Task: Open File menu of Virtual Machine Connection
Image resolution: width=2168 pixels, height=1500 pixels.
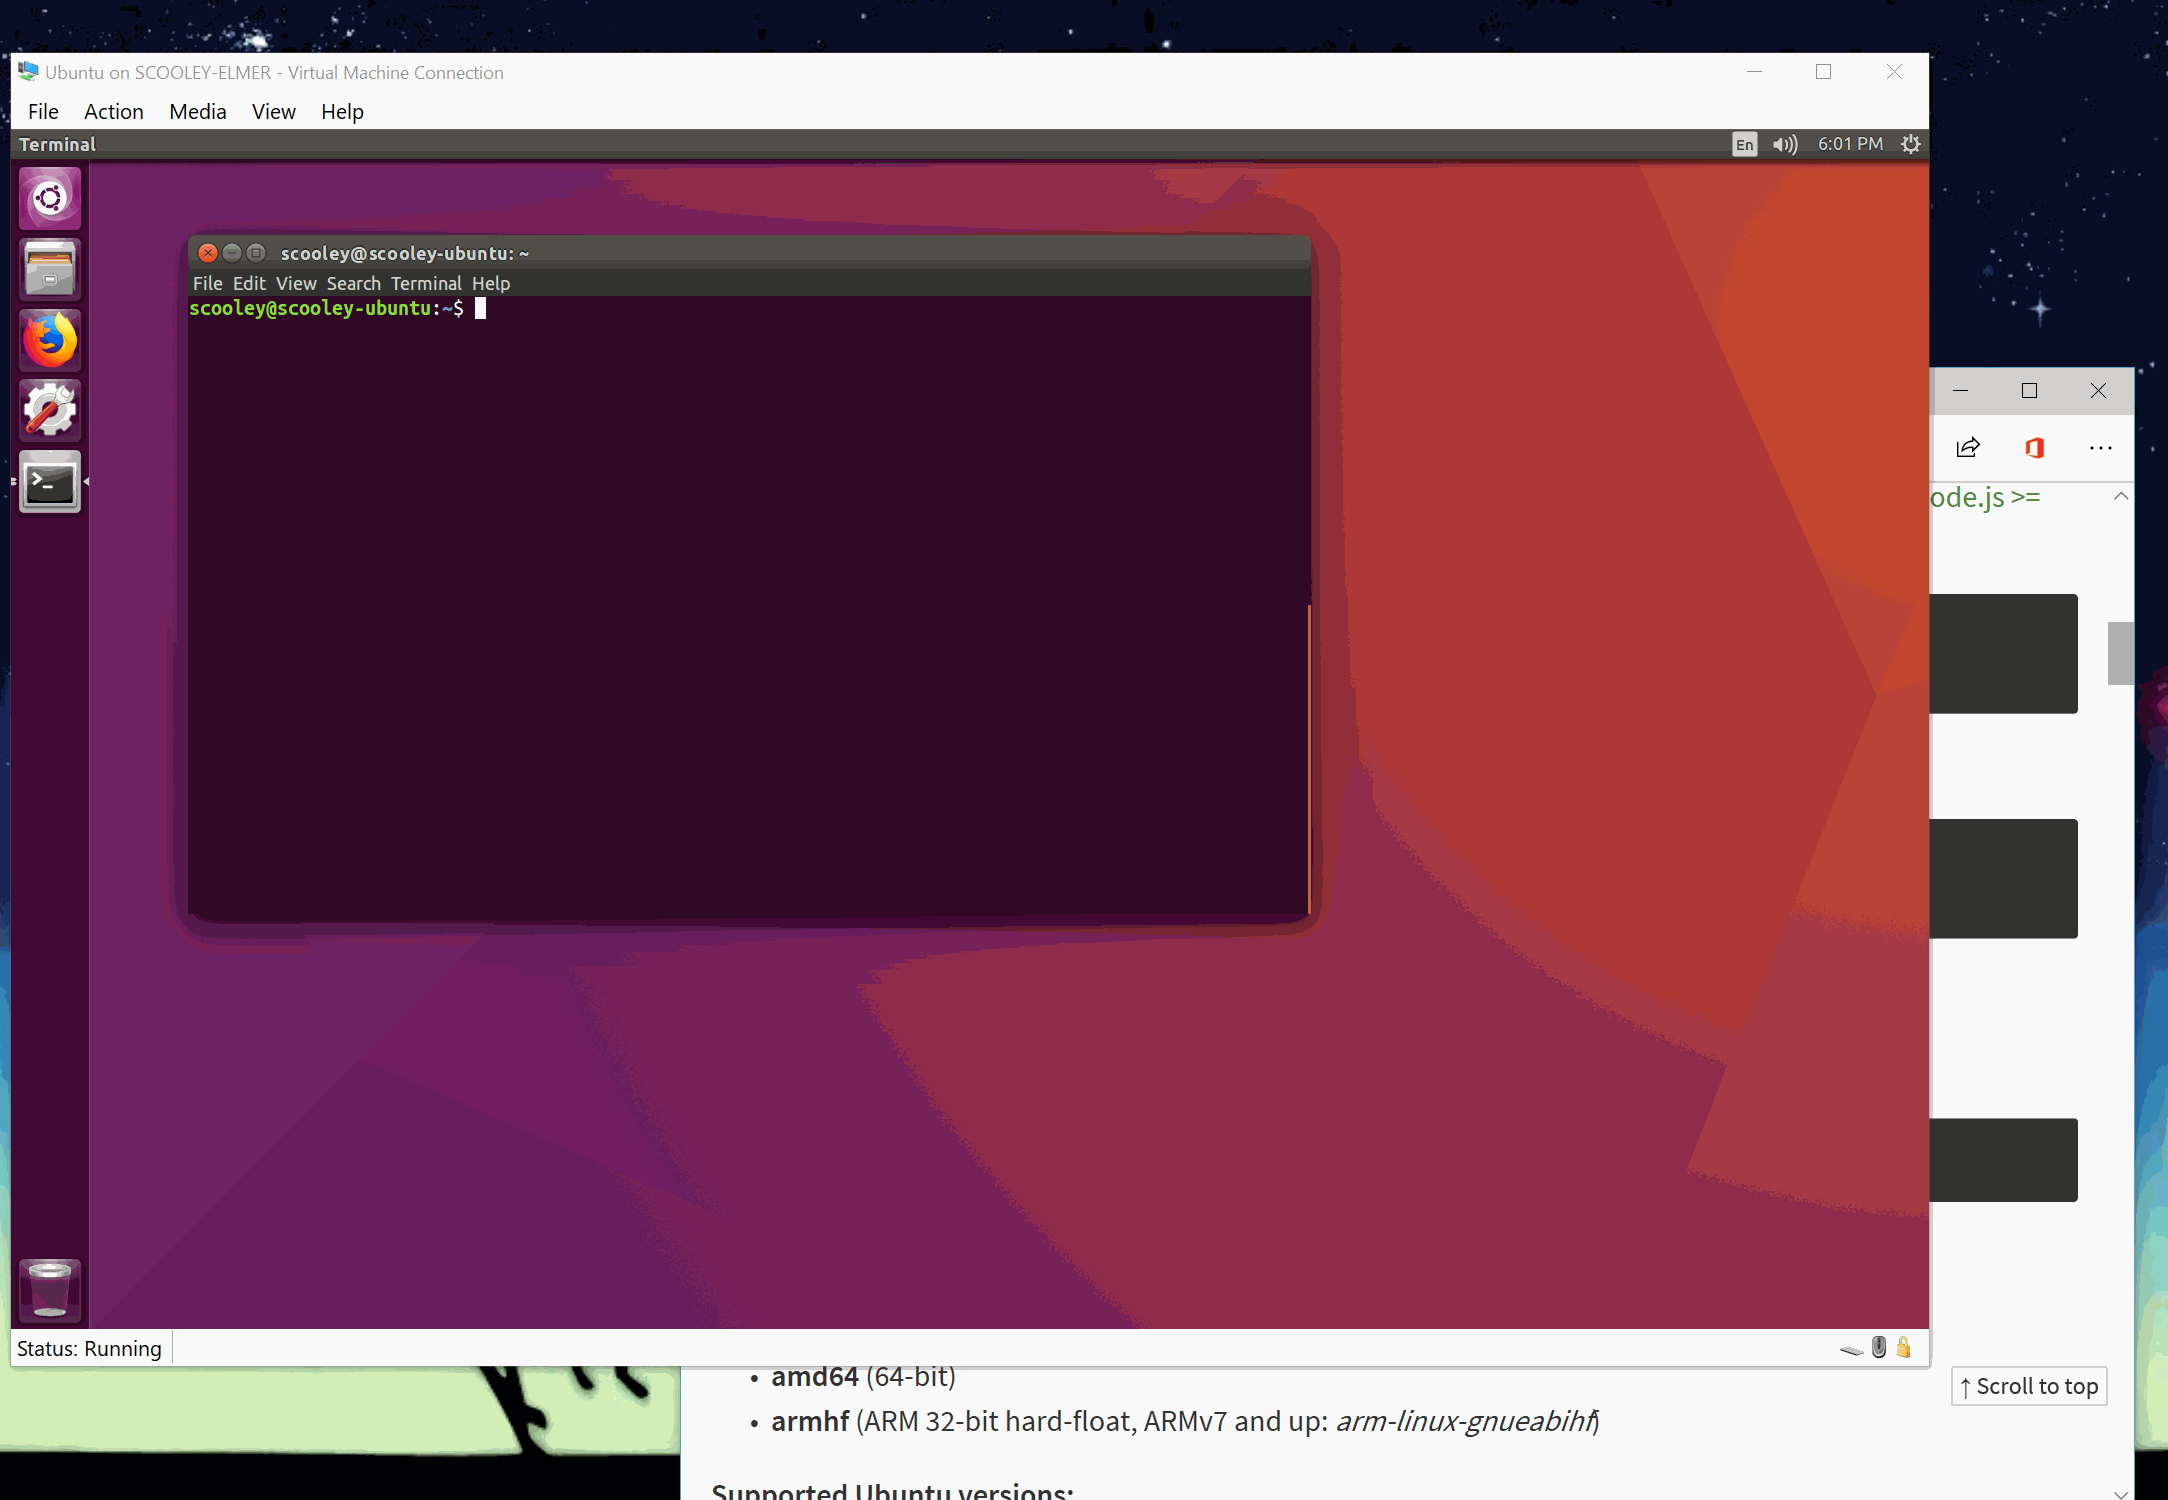Action: tap(43, 112)
